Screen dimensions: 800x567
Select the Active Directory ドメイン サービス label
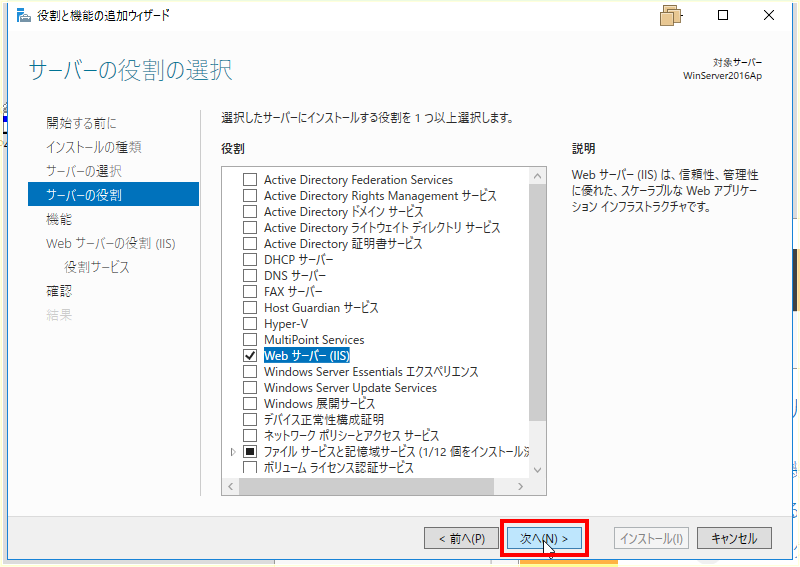tap(343, 212)
